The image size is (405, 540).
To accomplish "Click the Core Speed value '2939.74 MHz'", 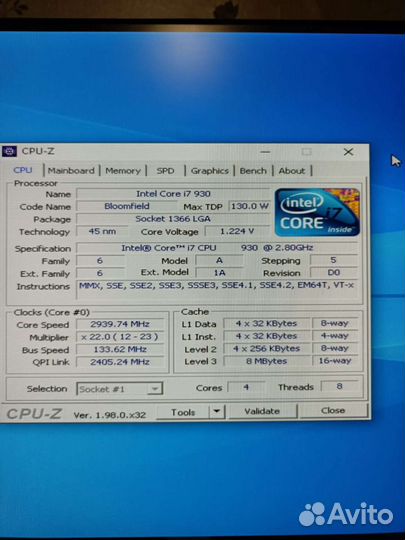I will tap(120, 324).
